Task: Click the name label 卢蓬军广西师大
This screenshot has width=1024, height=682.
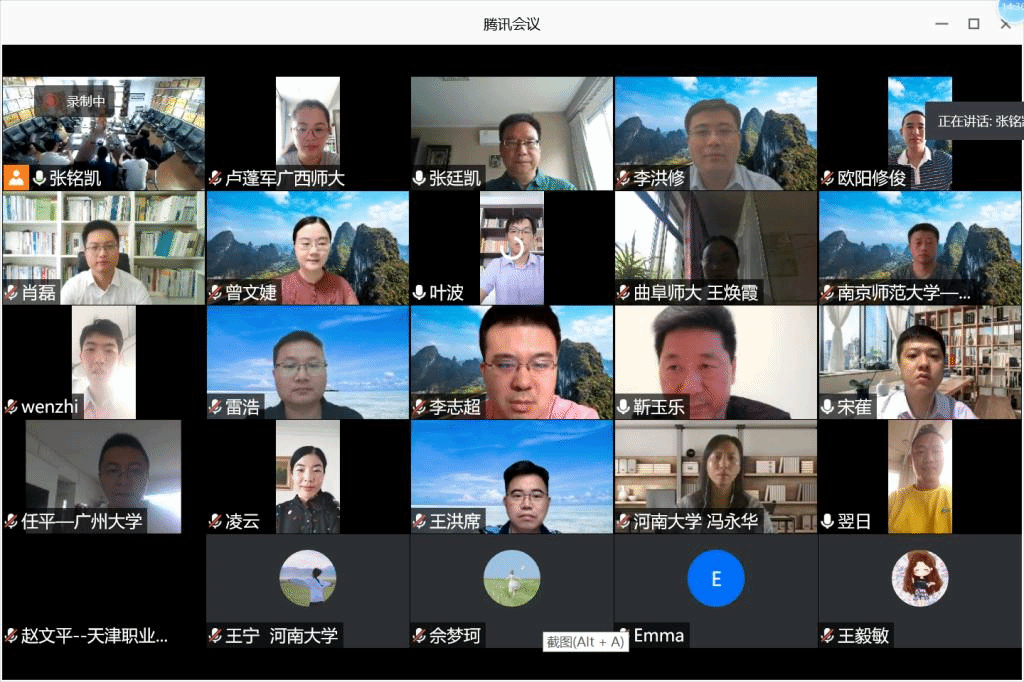Action: 285,178
